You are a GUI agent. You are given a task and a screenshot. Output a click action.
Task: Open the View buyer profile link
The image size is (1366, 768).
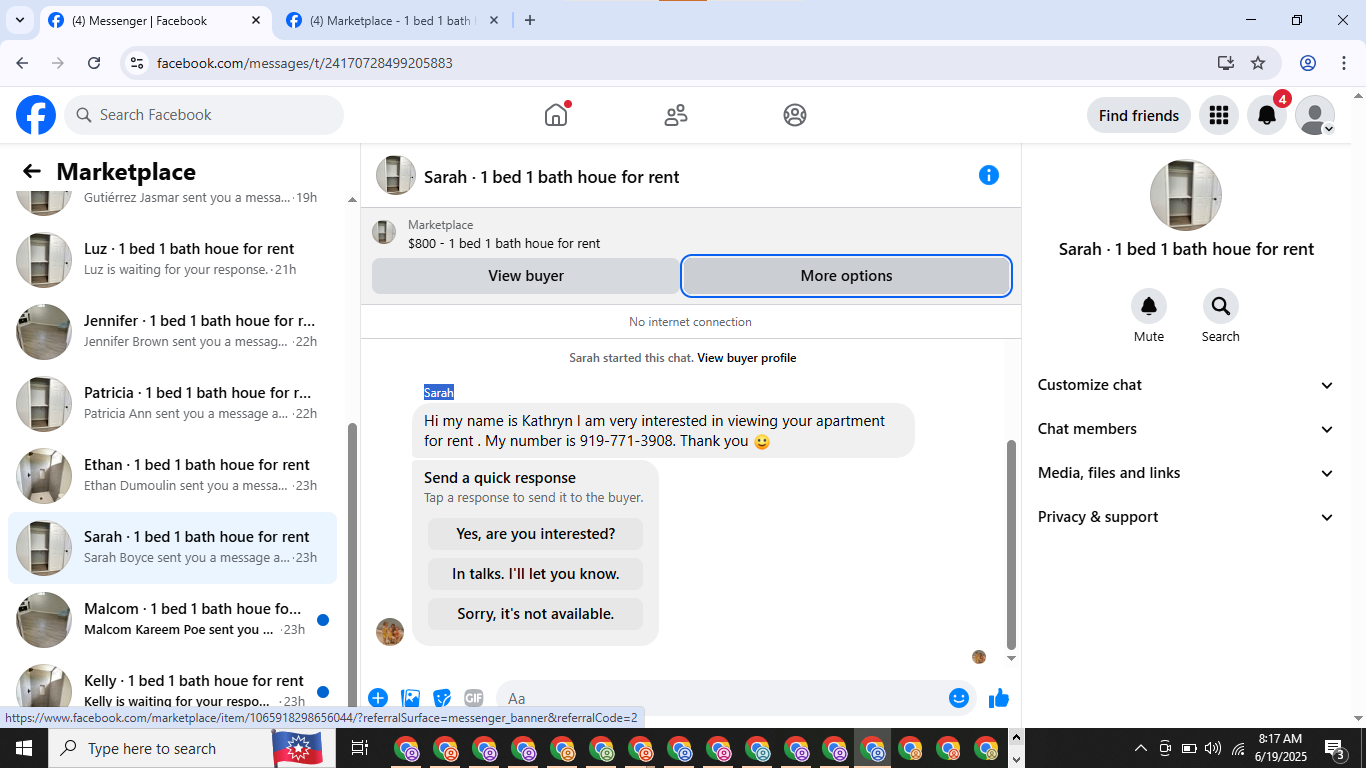[747, 358]
